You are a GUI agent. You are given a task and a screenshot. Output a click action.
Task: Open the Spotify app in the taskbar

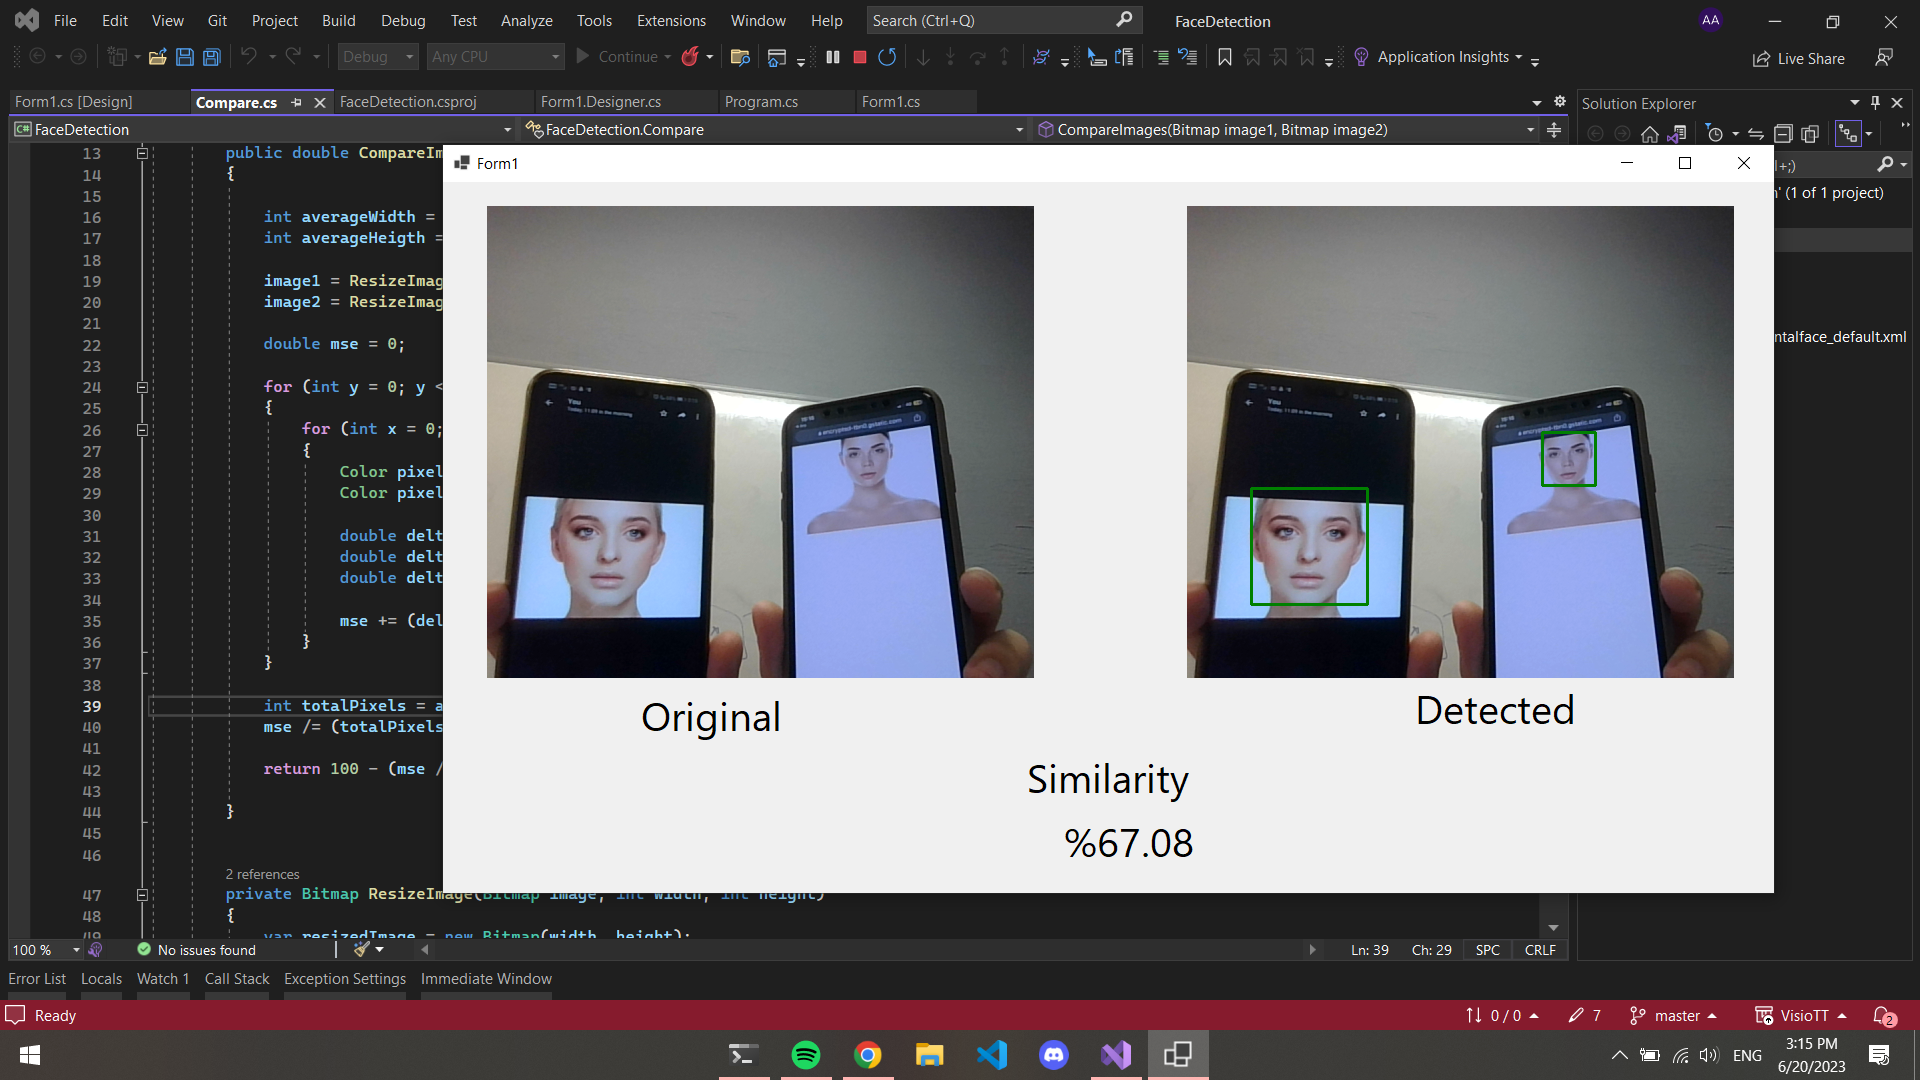(805, 1055)
